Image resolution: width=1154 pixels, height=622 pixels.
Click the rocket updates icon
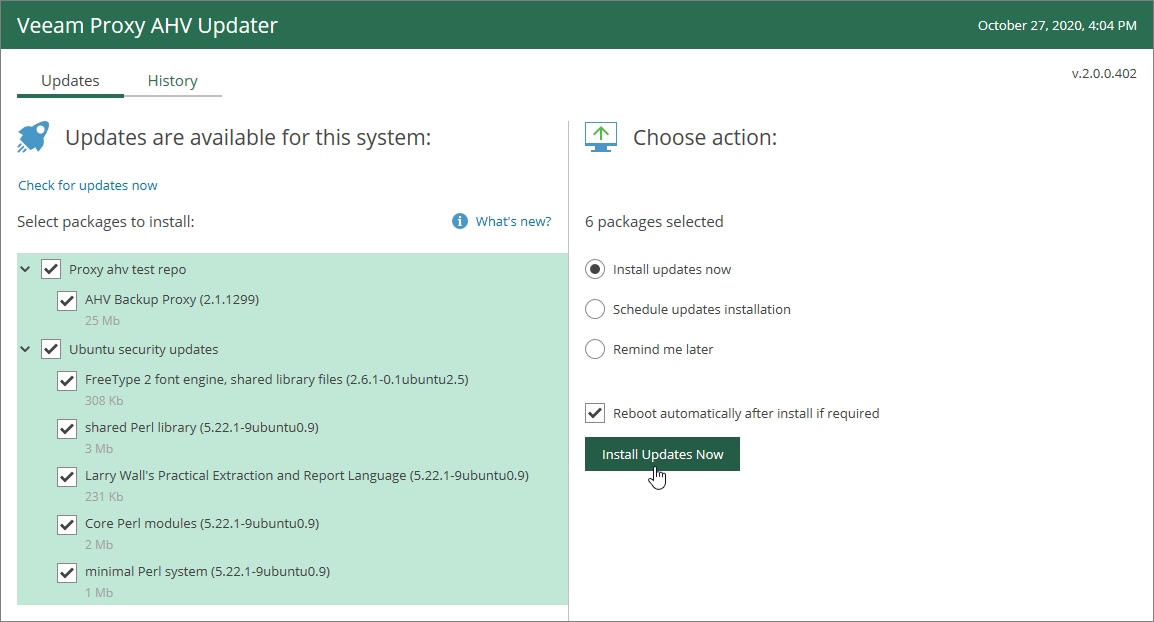pos(33,137)
